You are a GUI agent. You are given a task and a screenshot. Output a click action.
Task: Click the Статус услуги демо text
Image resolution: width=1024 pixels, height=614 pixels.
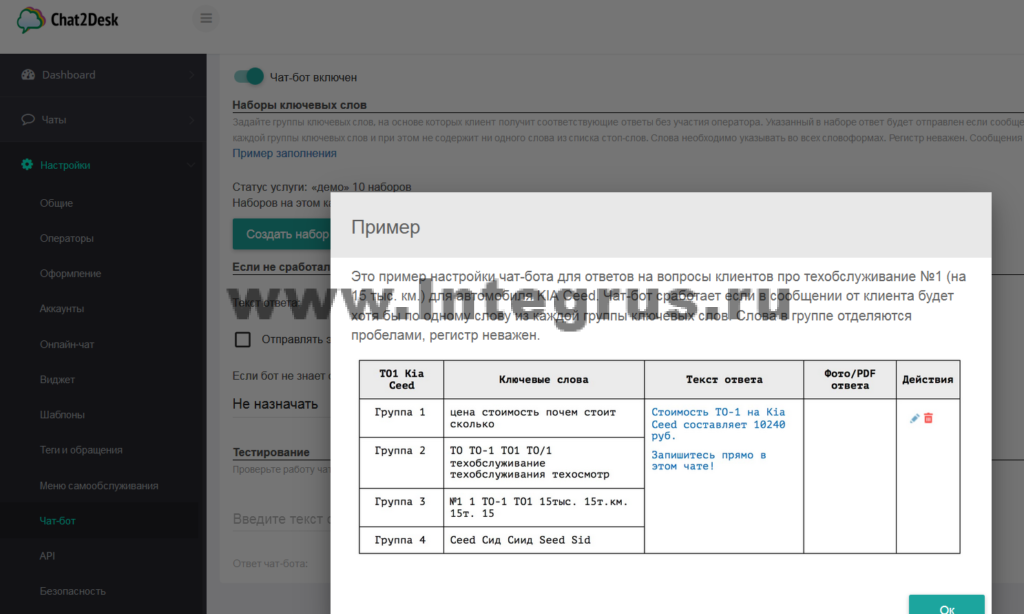pyautogui.click(x=322, y=187)
